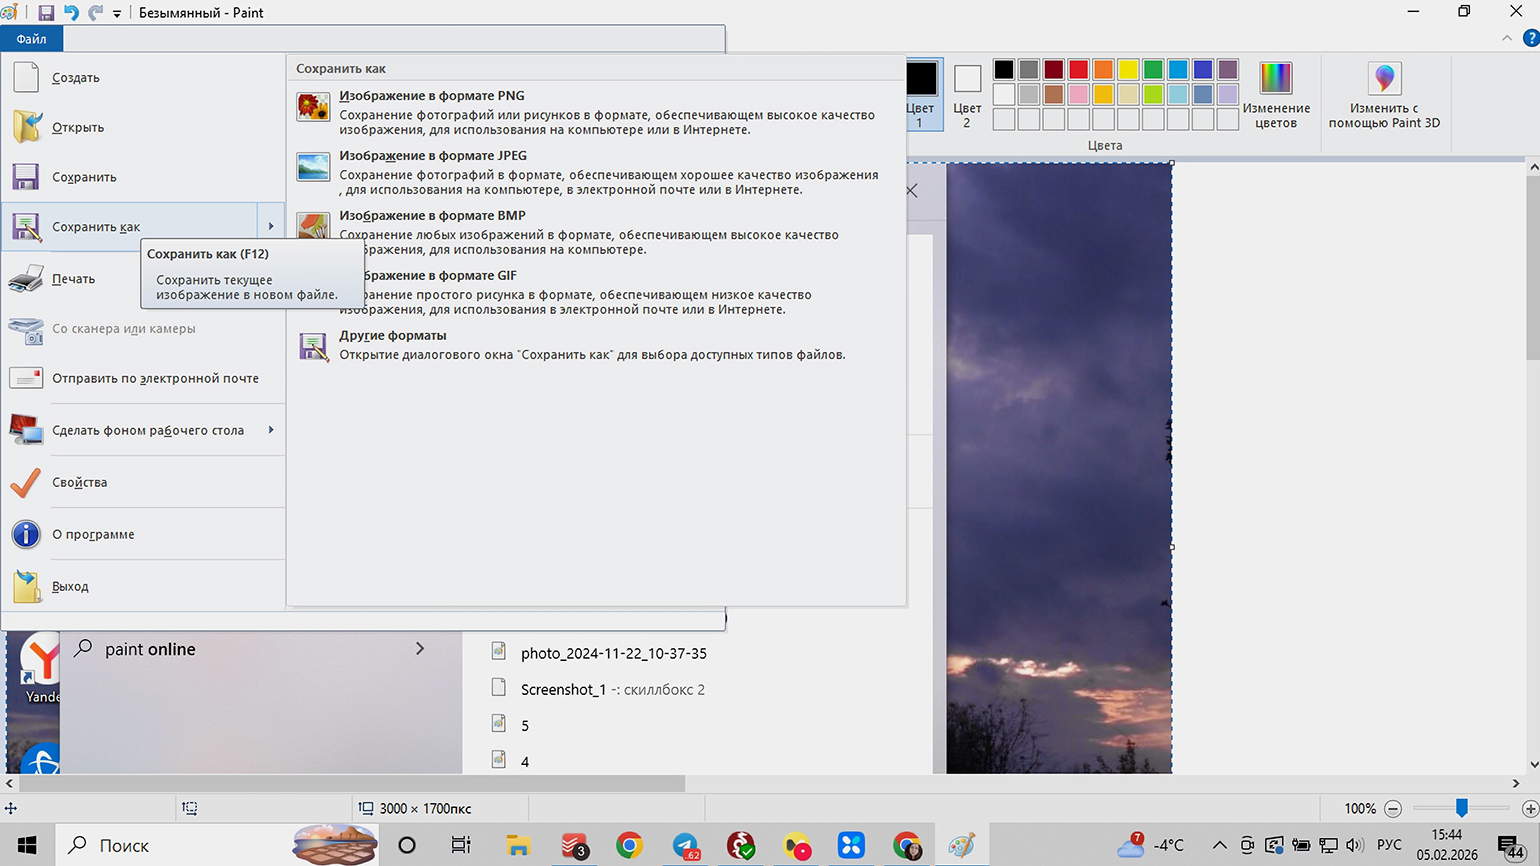
Task: Click the Other formats save icon
Action: (313, 347)
